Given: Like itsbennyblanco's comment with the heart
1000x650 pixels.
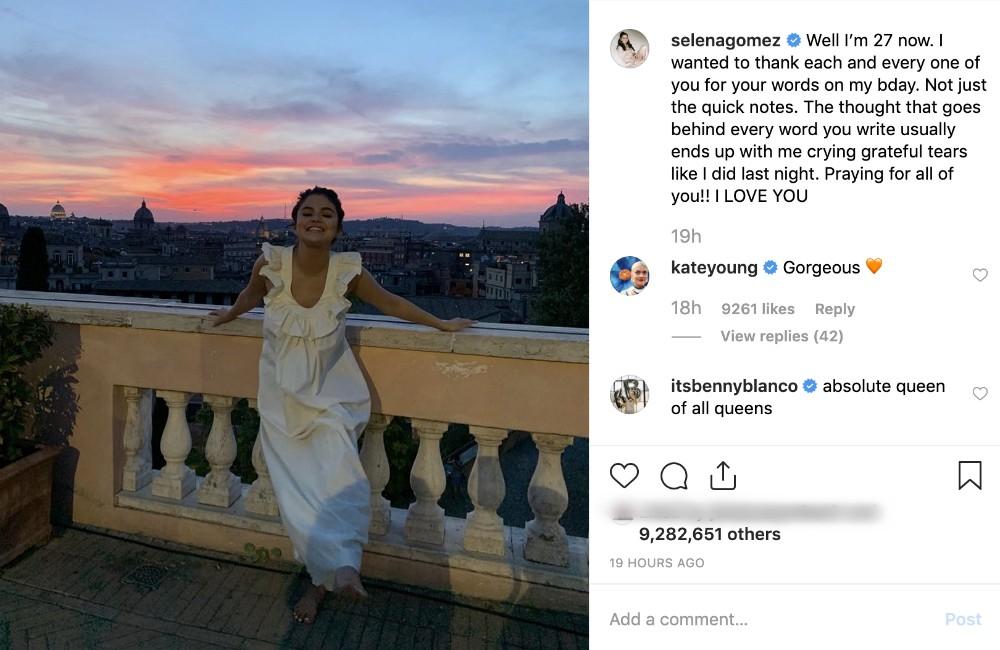Looking at the screenshot, I should (980, 394).
